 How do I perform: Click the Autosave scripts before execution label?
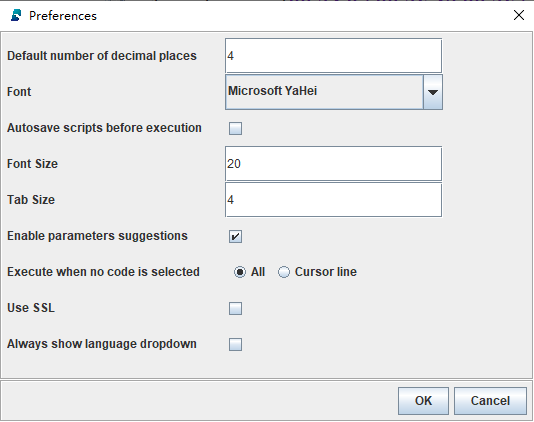click(x=104, y=128)
